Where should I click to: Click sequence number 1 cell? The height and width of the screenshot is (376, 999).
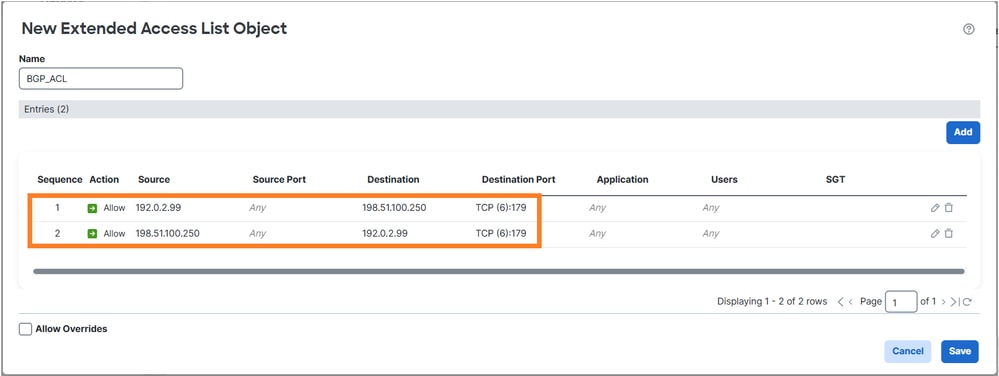57,208
